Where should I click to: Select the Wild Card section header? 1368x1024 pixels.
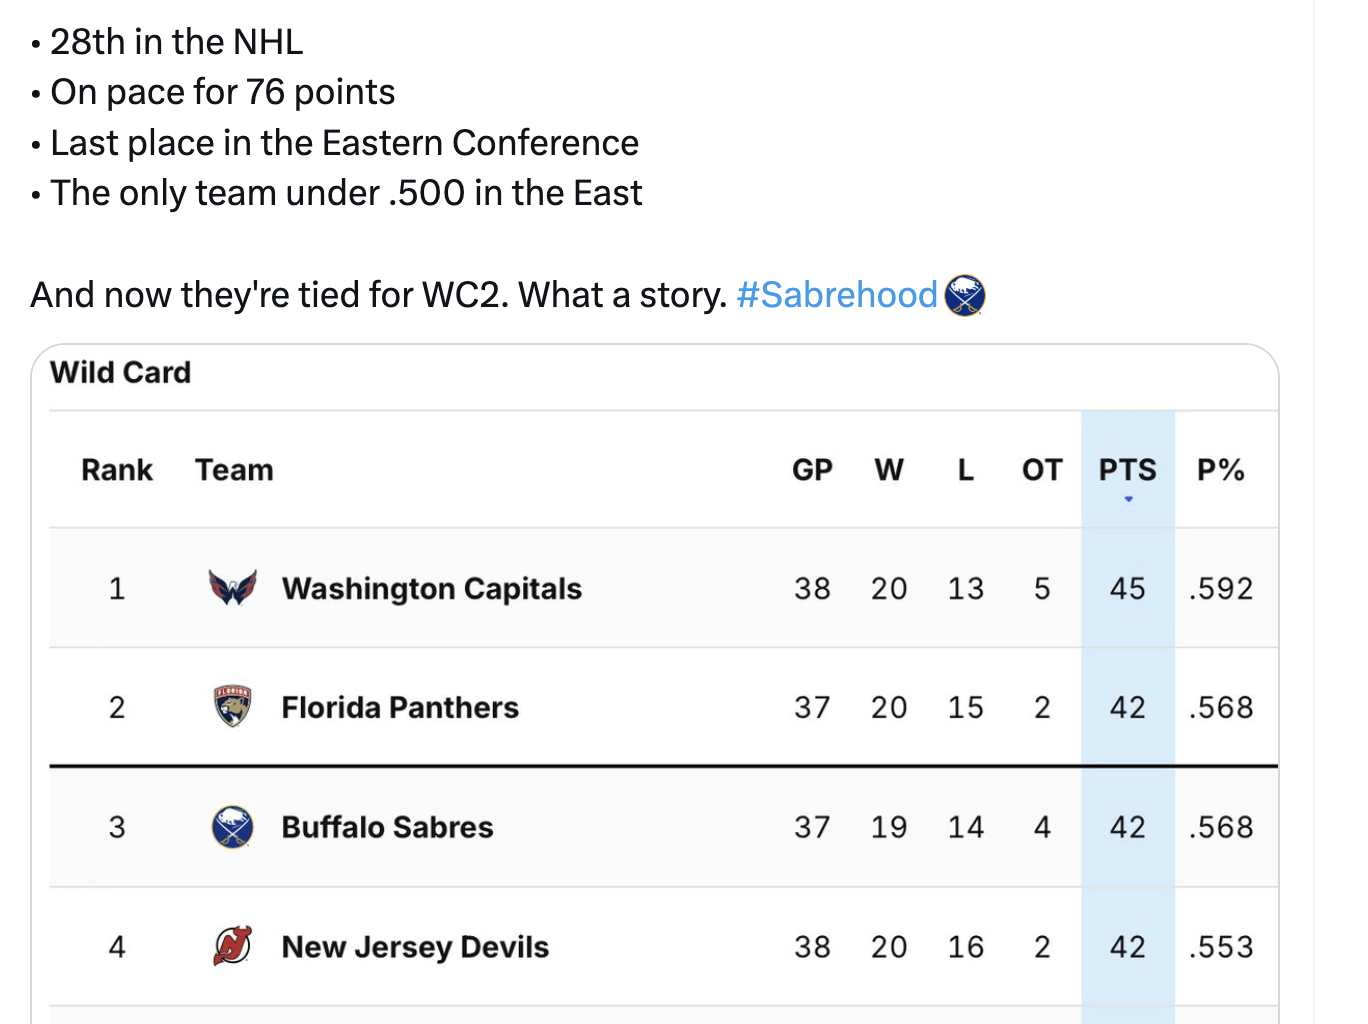(x=120, y=372)
